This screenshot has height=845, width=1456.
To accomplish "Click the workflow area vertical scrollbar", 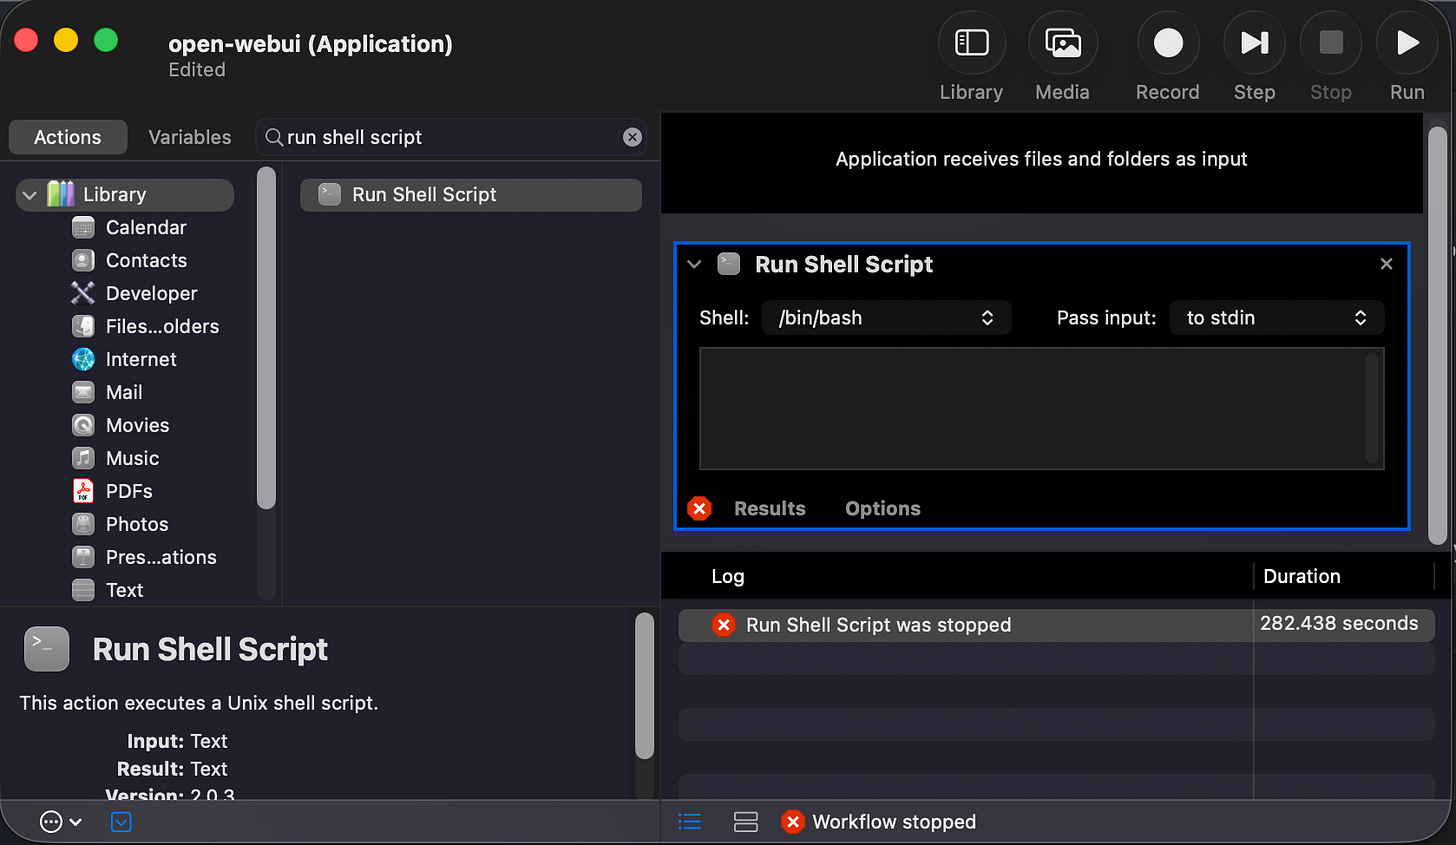I will coord(1438,335).
